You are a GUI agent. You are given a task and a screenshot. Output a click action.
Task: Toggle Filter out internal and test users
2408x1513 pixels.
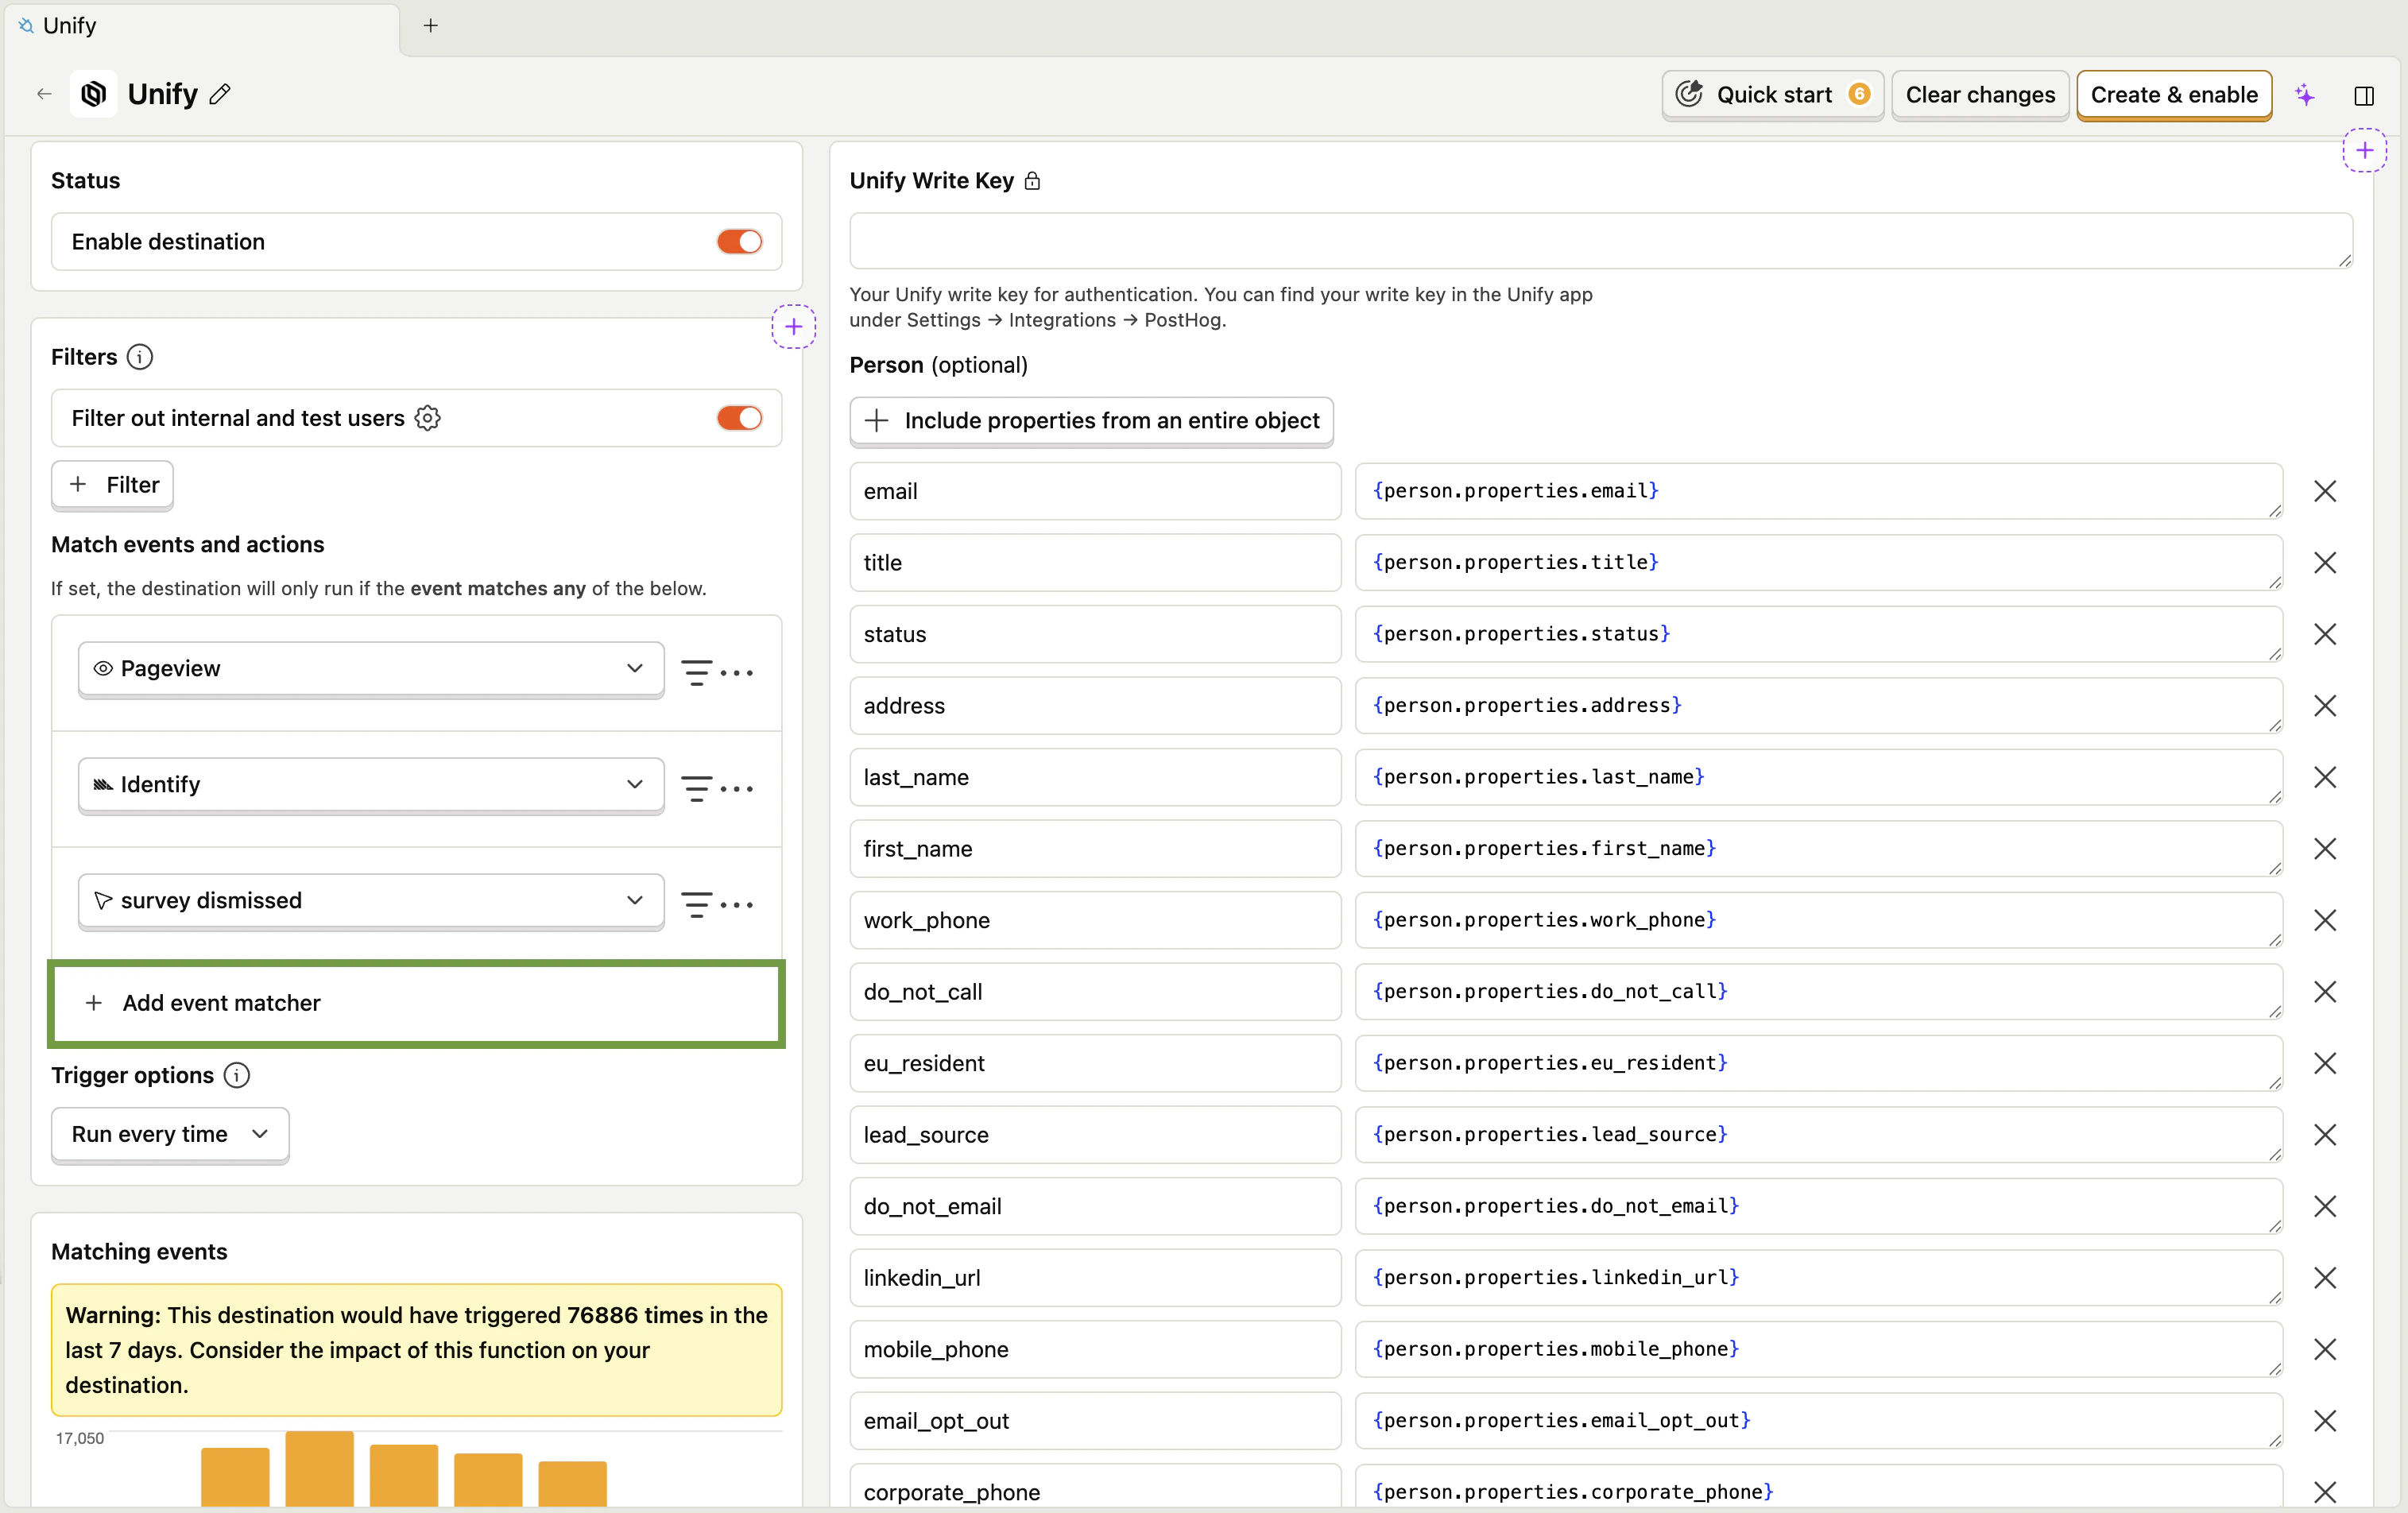click(x=739, y=418)
